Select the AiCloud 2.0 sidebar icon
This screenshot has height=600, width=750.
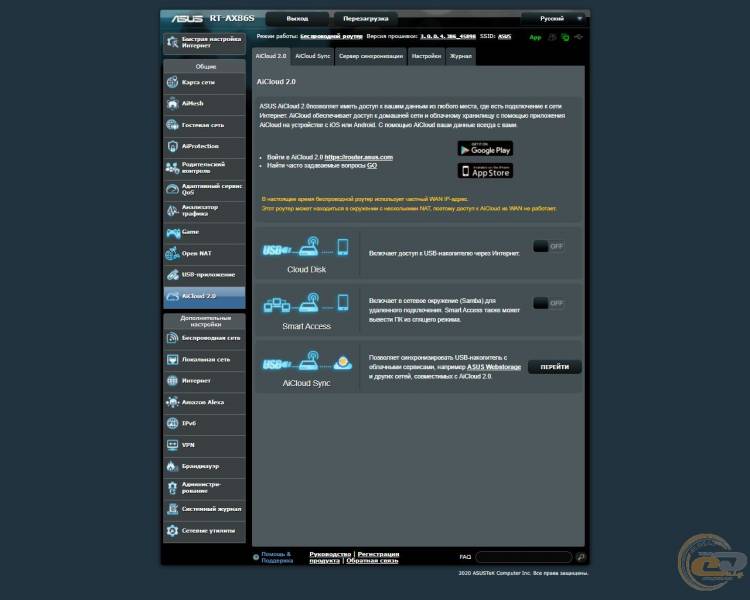tap(173, 296)
